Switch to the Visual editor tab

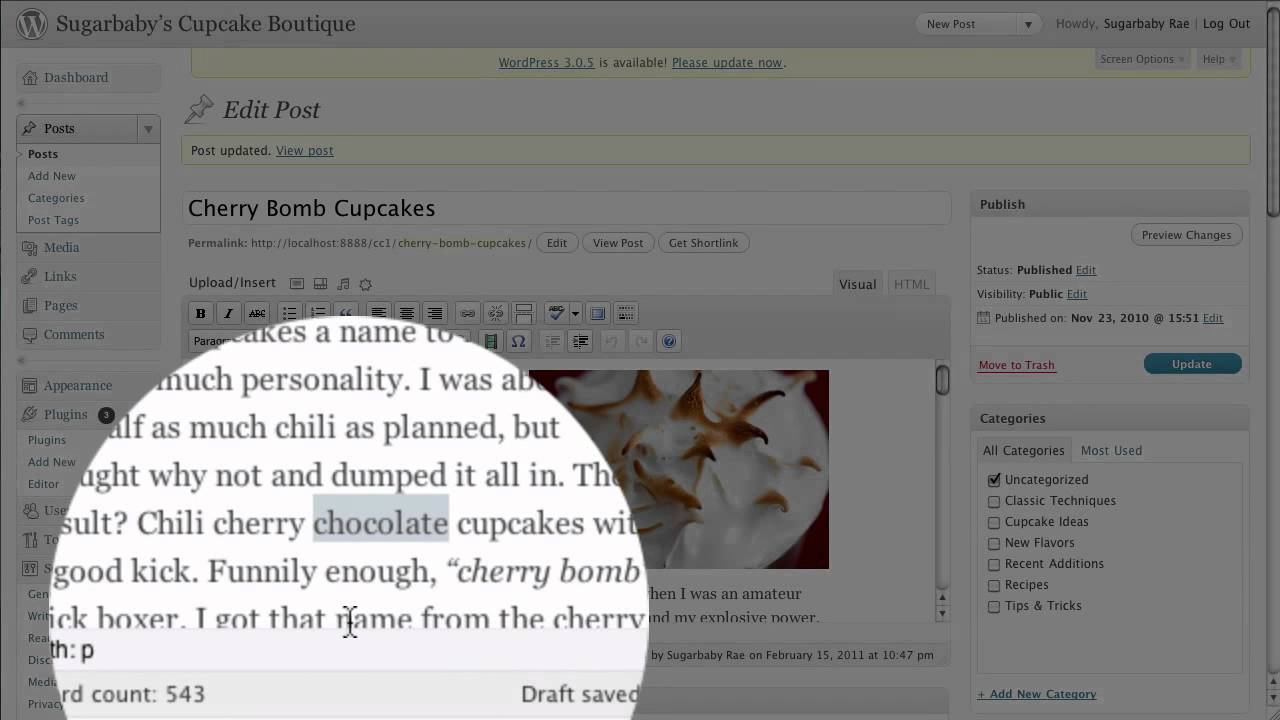click(x=858, y=284)
